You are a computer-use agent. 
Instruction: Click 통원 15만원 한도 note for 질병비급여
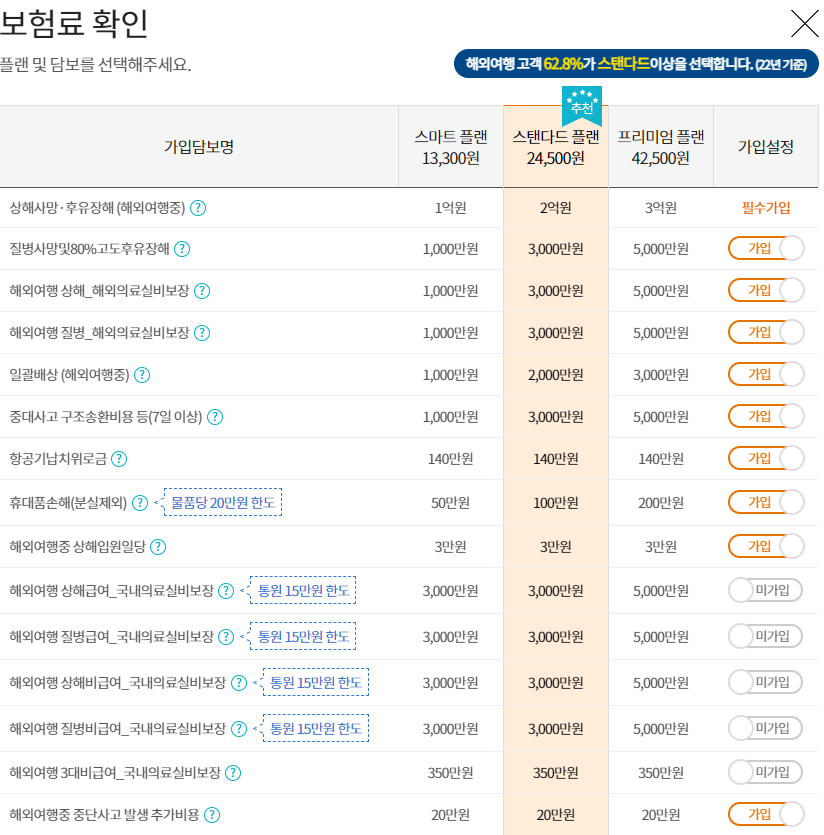coord(316,728)
